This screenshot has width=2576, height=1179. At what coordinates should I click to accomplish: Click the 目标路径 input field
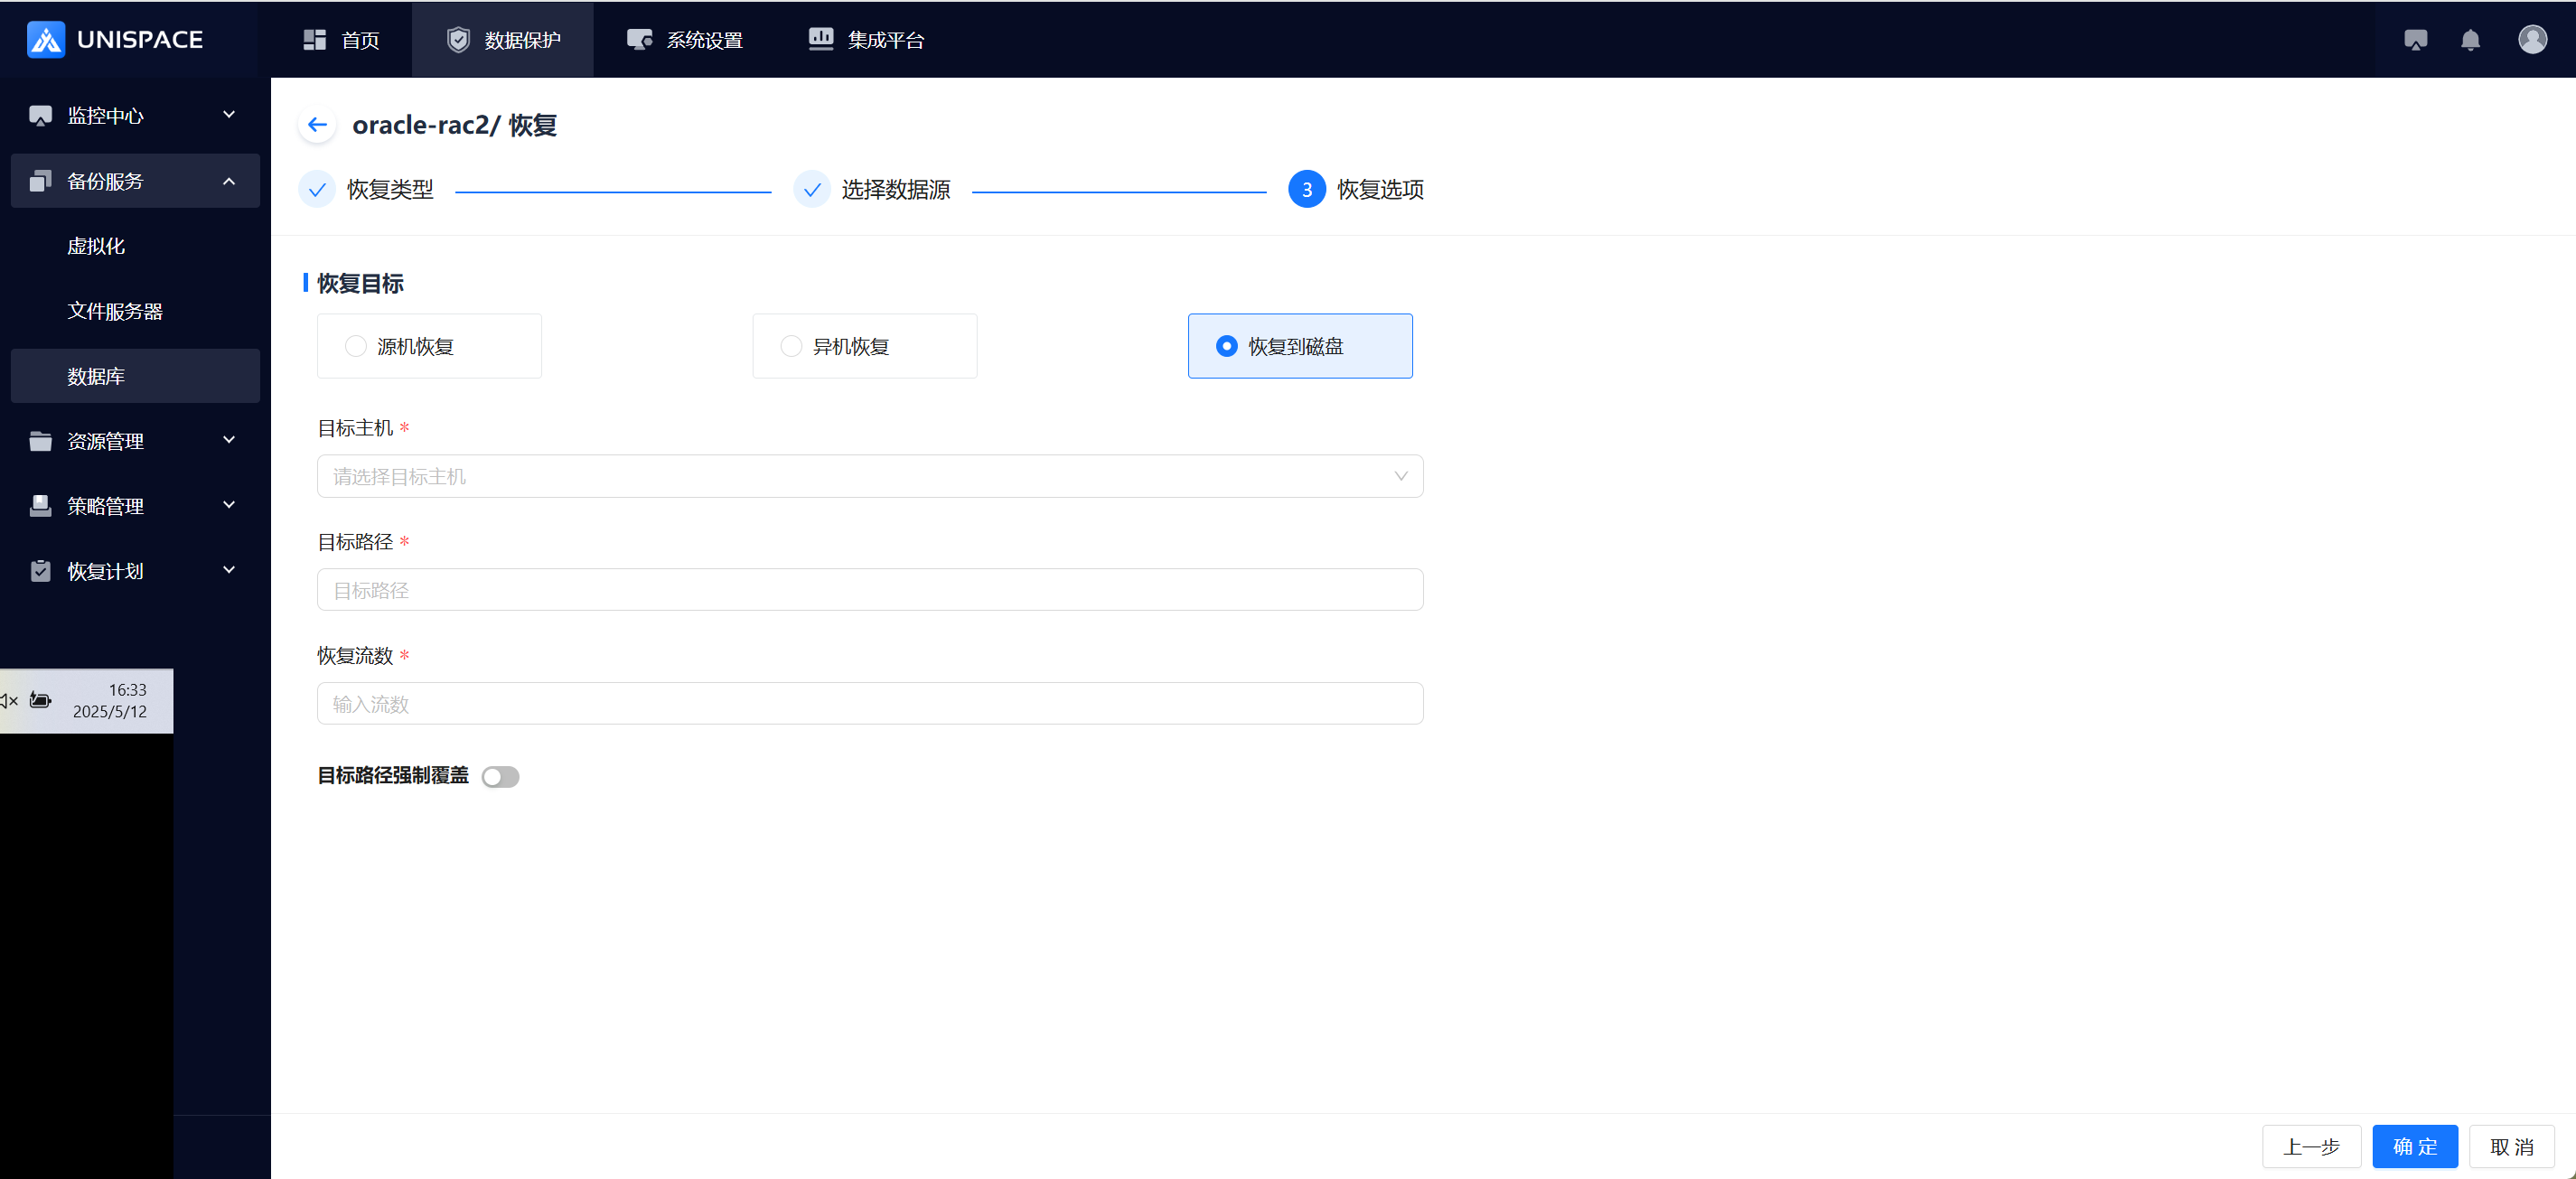(869, 590)
